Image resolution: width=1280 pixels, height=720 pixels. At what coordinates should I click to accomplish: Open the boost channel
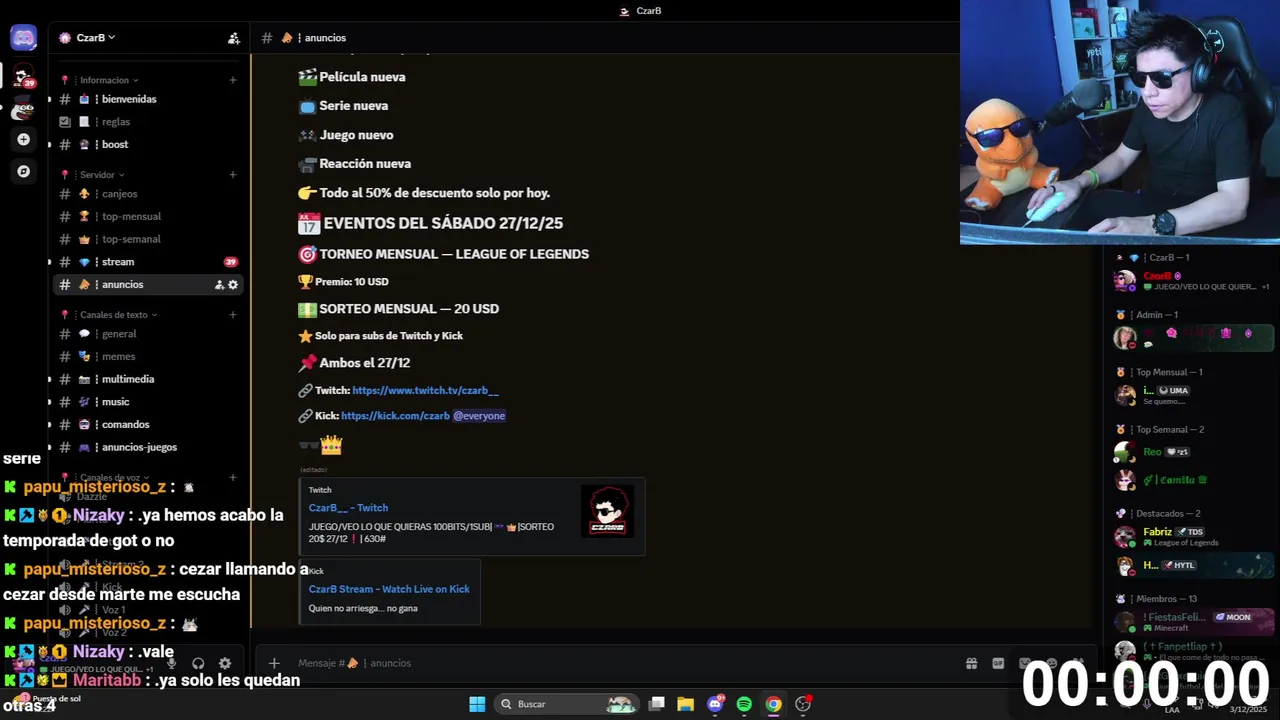click(x=148, y=144)
